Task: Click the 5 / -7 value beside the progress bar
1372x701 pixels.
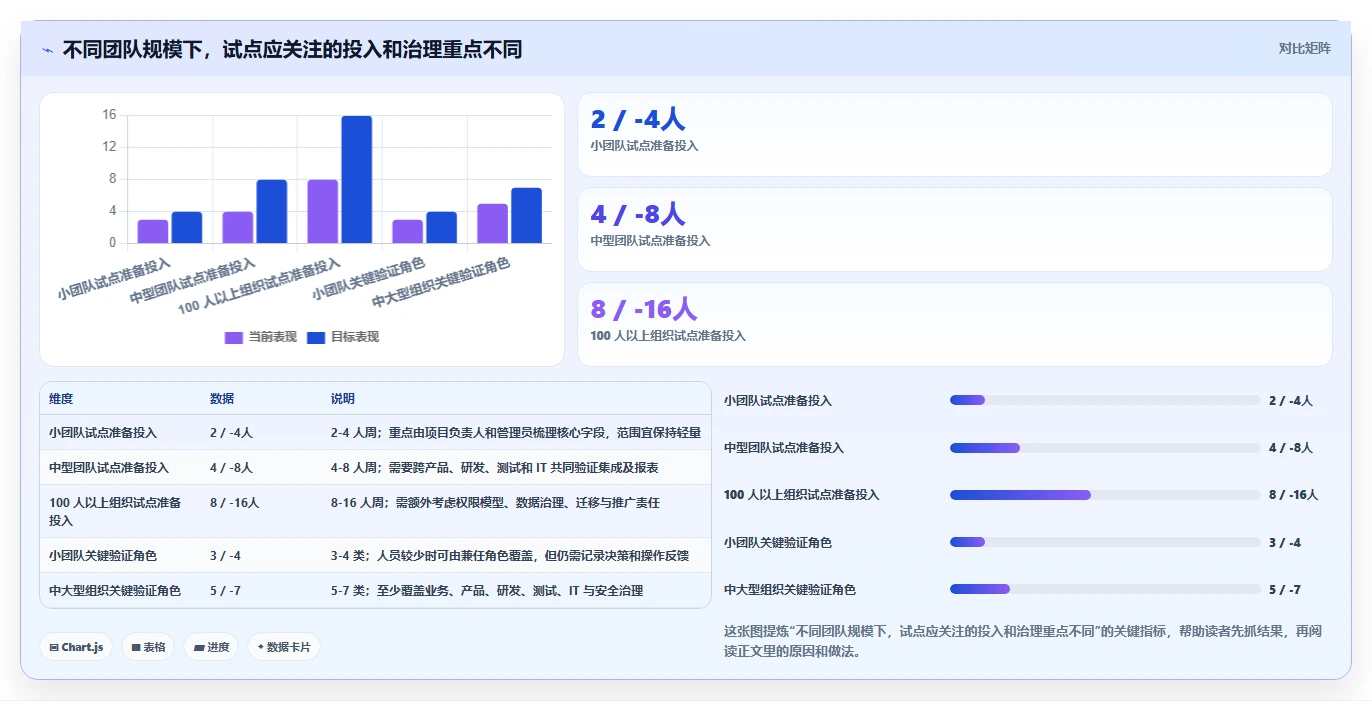Action: click(x=1285, y=589)
